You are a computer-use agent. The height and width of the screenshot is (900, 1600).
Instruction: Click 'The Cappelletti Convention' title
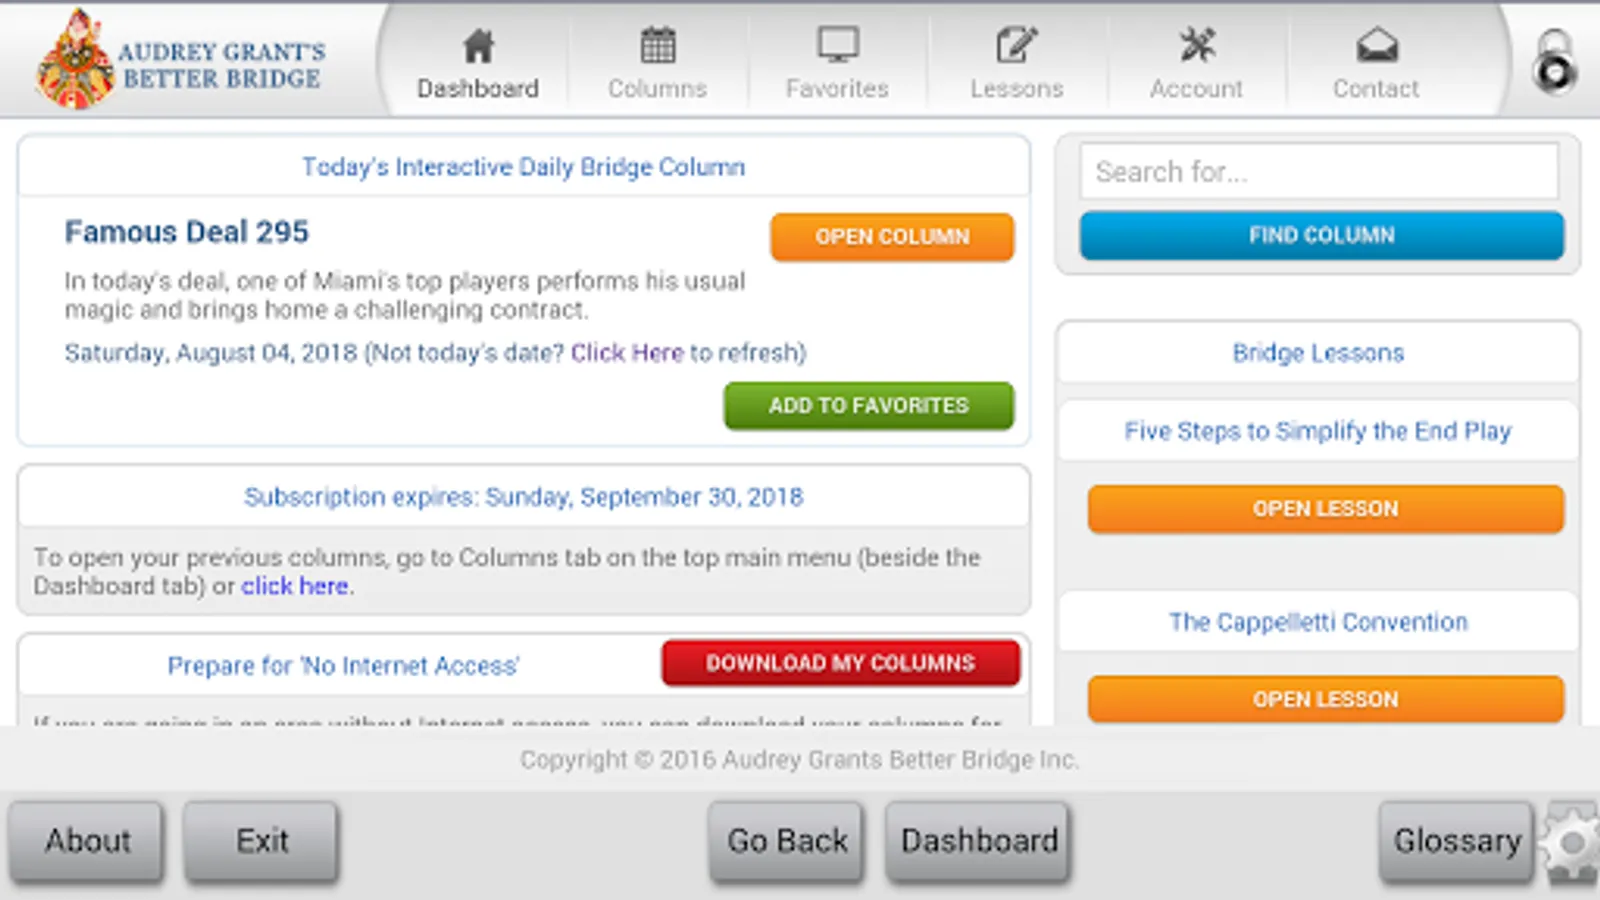[1318, 622]
